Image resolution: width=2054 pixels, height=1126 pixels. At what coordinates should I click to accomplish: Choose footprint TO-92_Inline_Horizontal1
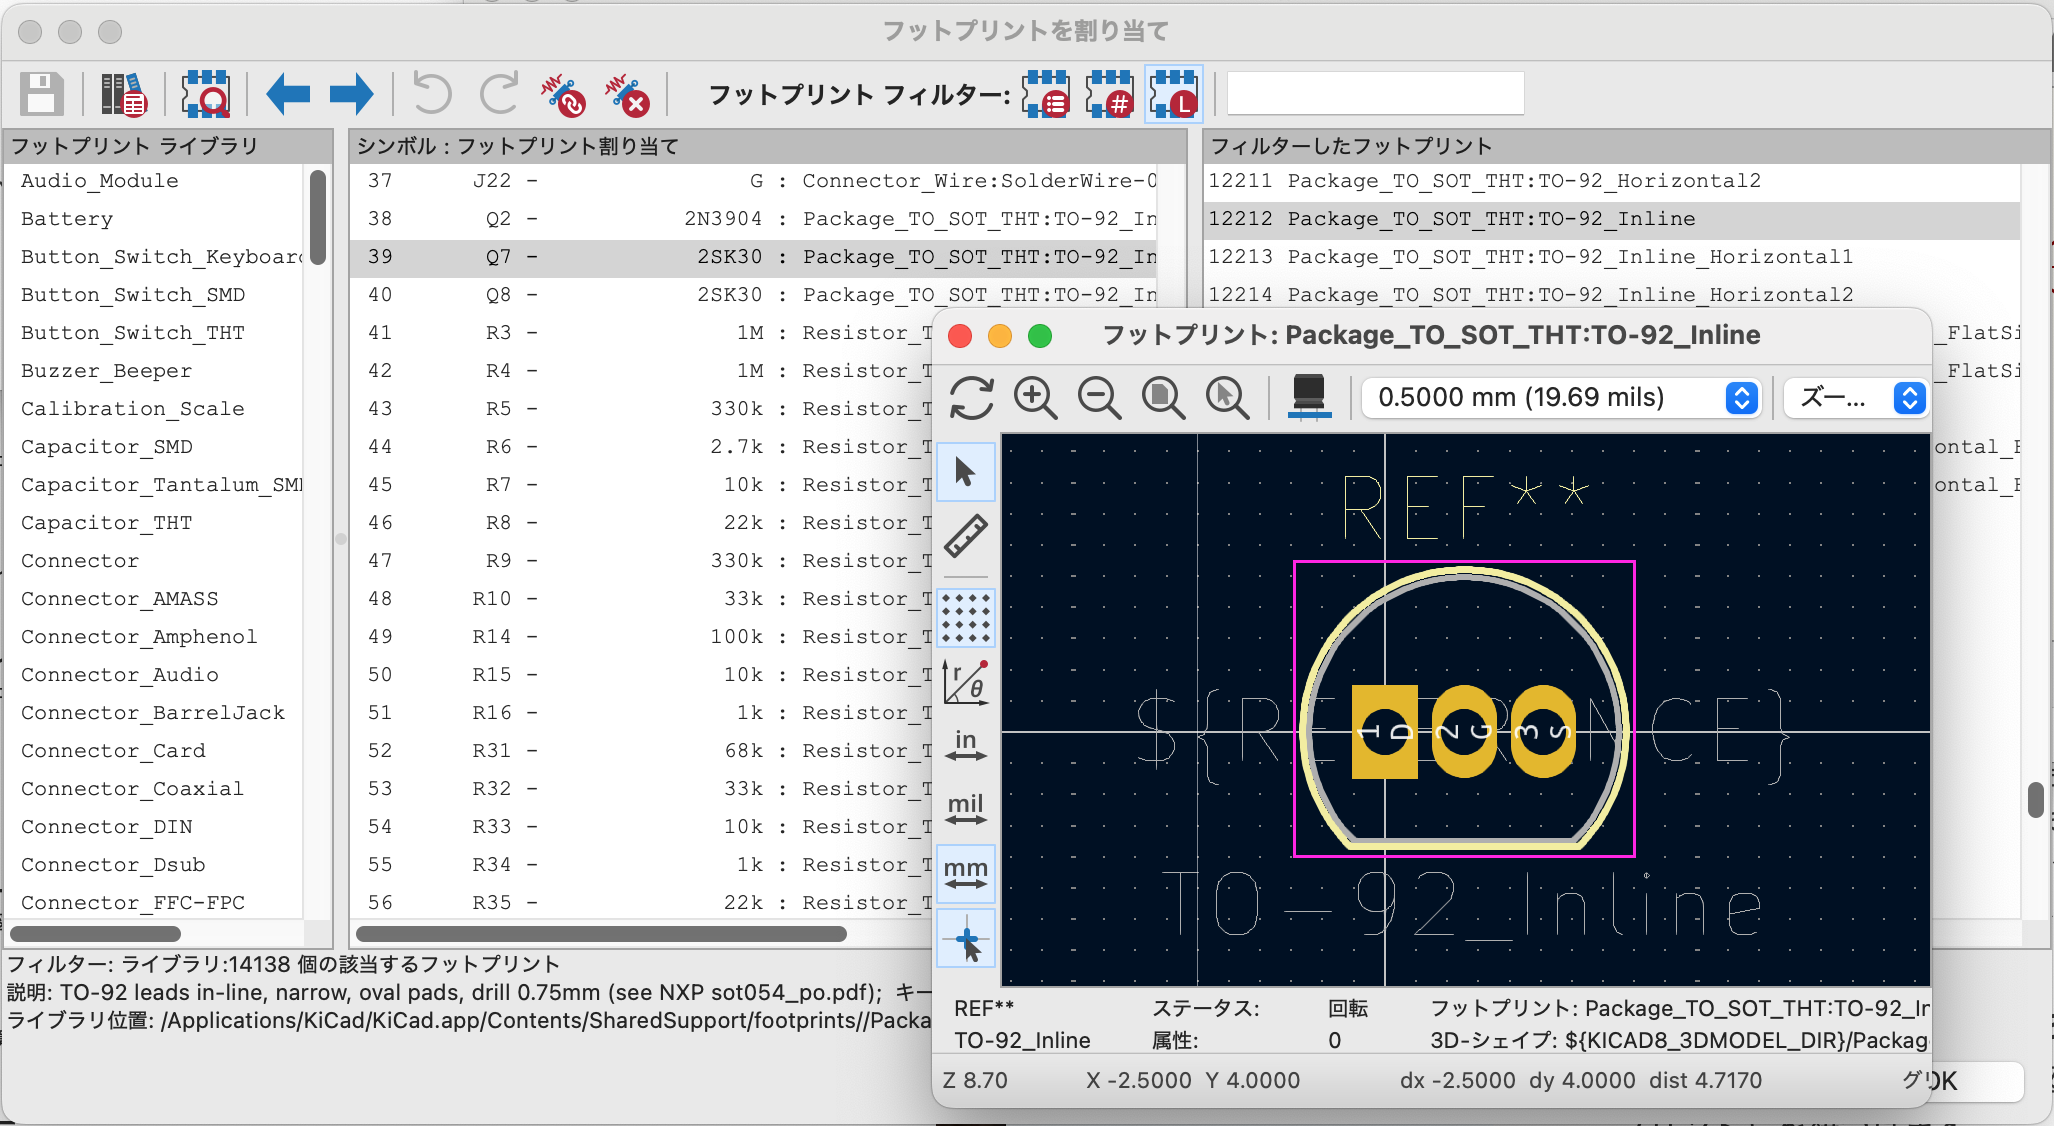1612,257
